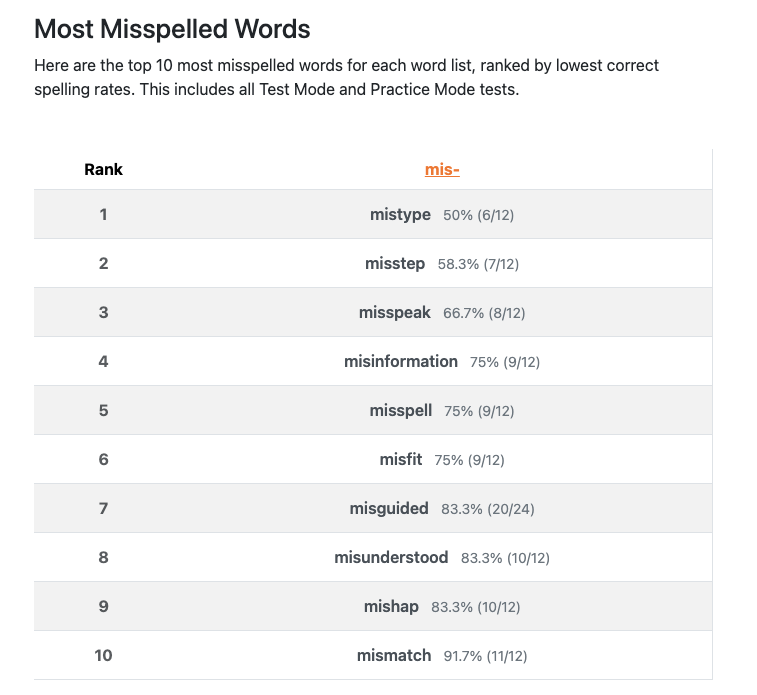The width and height of the screenshot is (757, 695).
Task: Select the word "misspeak"
Action: 395,312
